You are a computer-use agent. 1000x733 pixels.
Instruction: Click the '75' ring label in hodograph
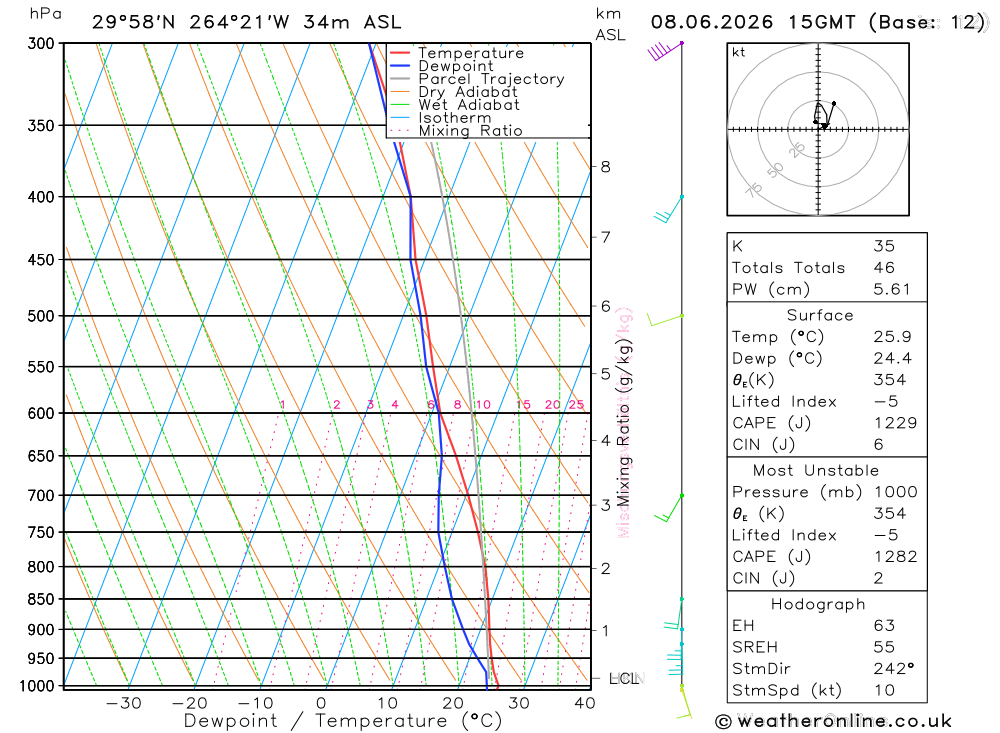coord(754,189)
